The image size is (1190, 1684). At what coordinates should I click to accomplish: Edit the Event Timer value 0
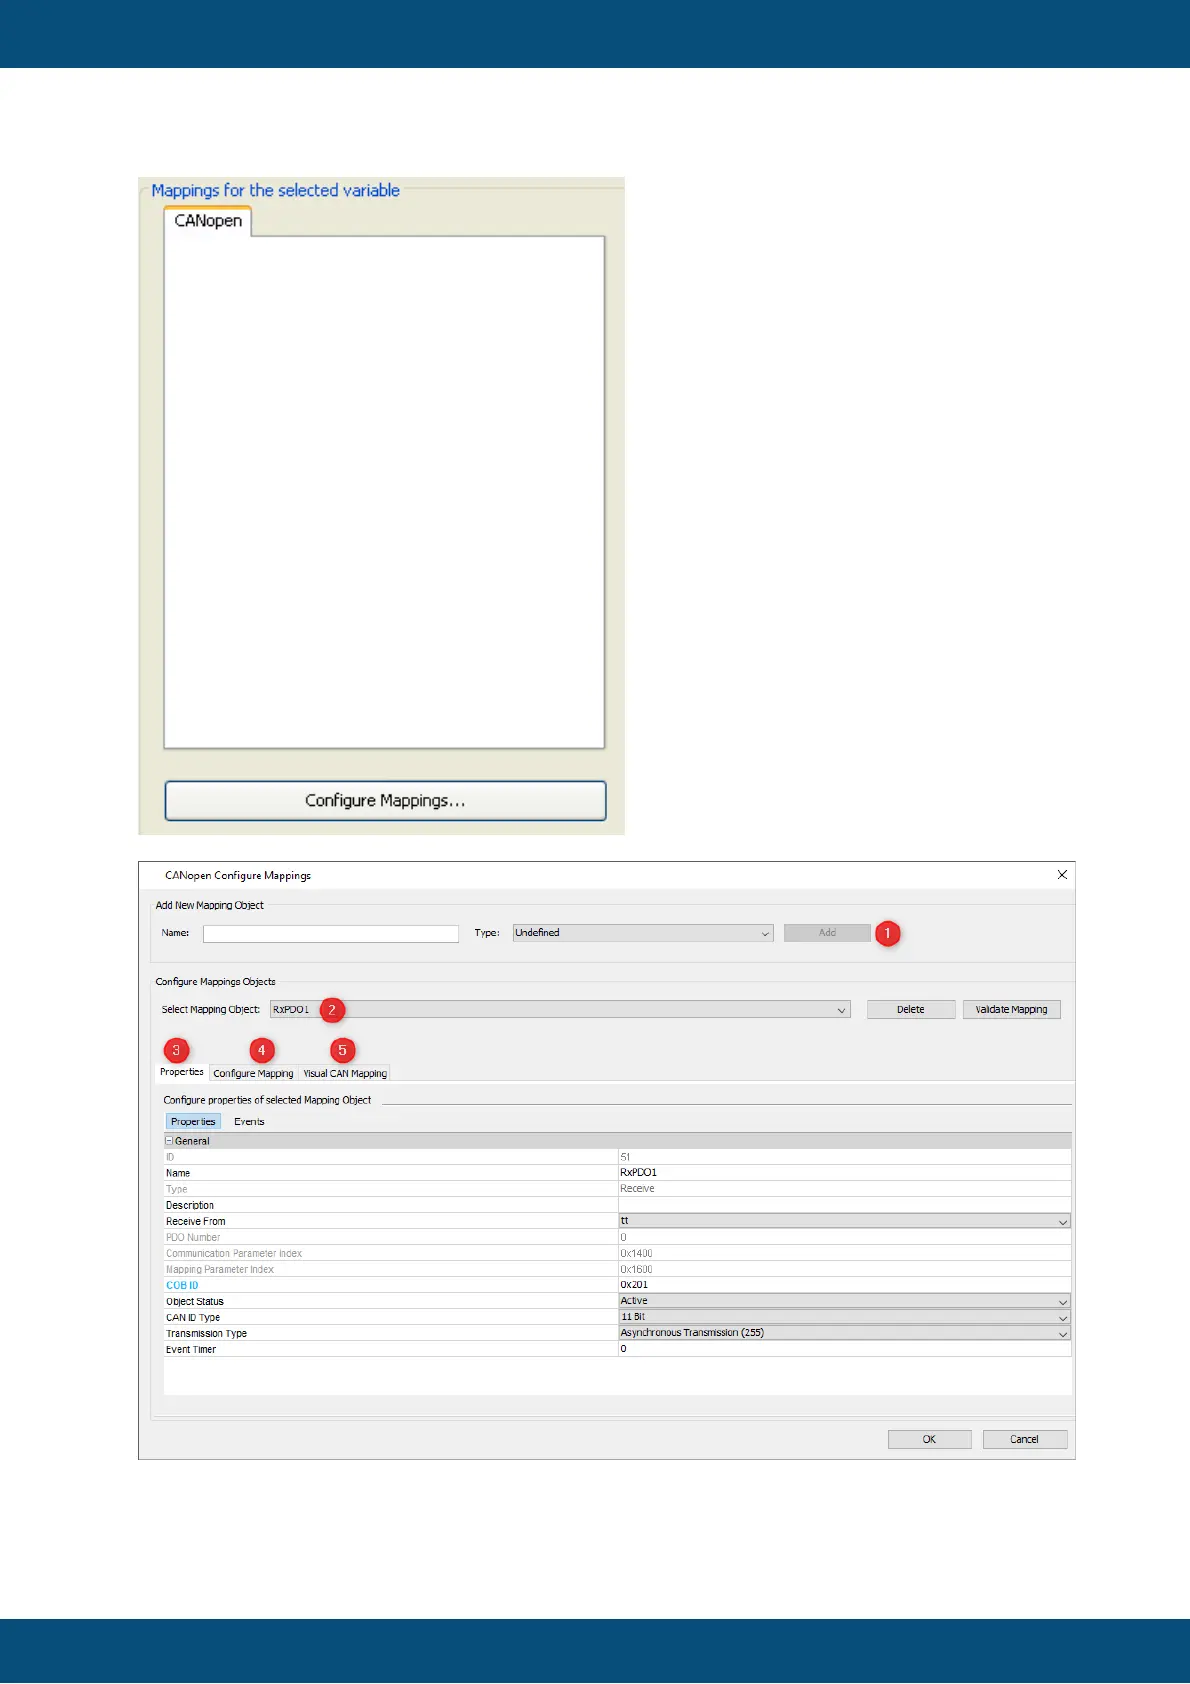tap(844, 1349)
